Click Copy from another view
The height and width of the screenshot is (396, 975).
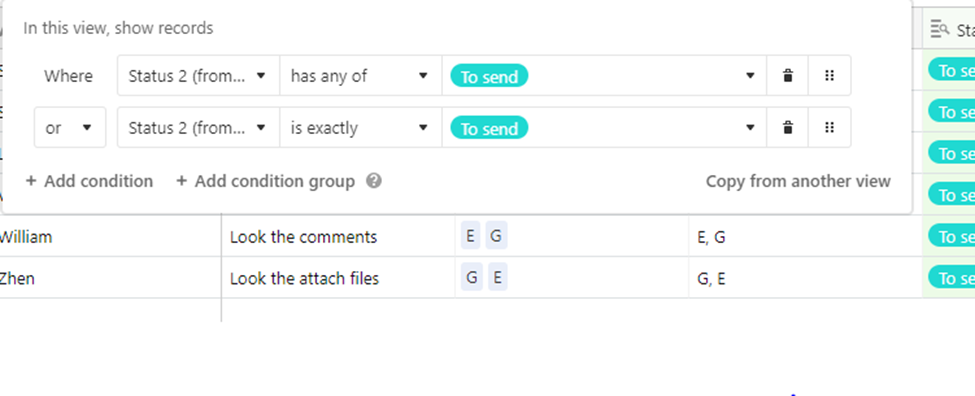[798, 182]
